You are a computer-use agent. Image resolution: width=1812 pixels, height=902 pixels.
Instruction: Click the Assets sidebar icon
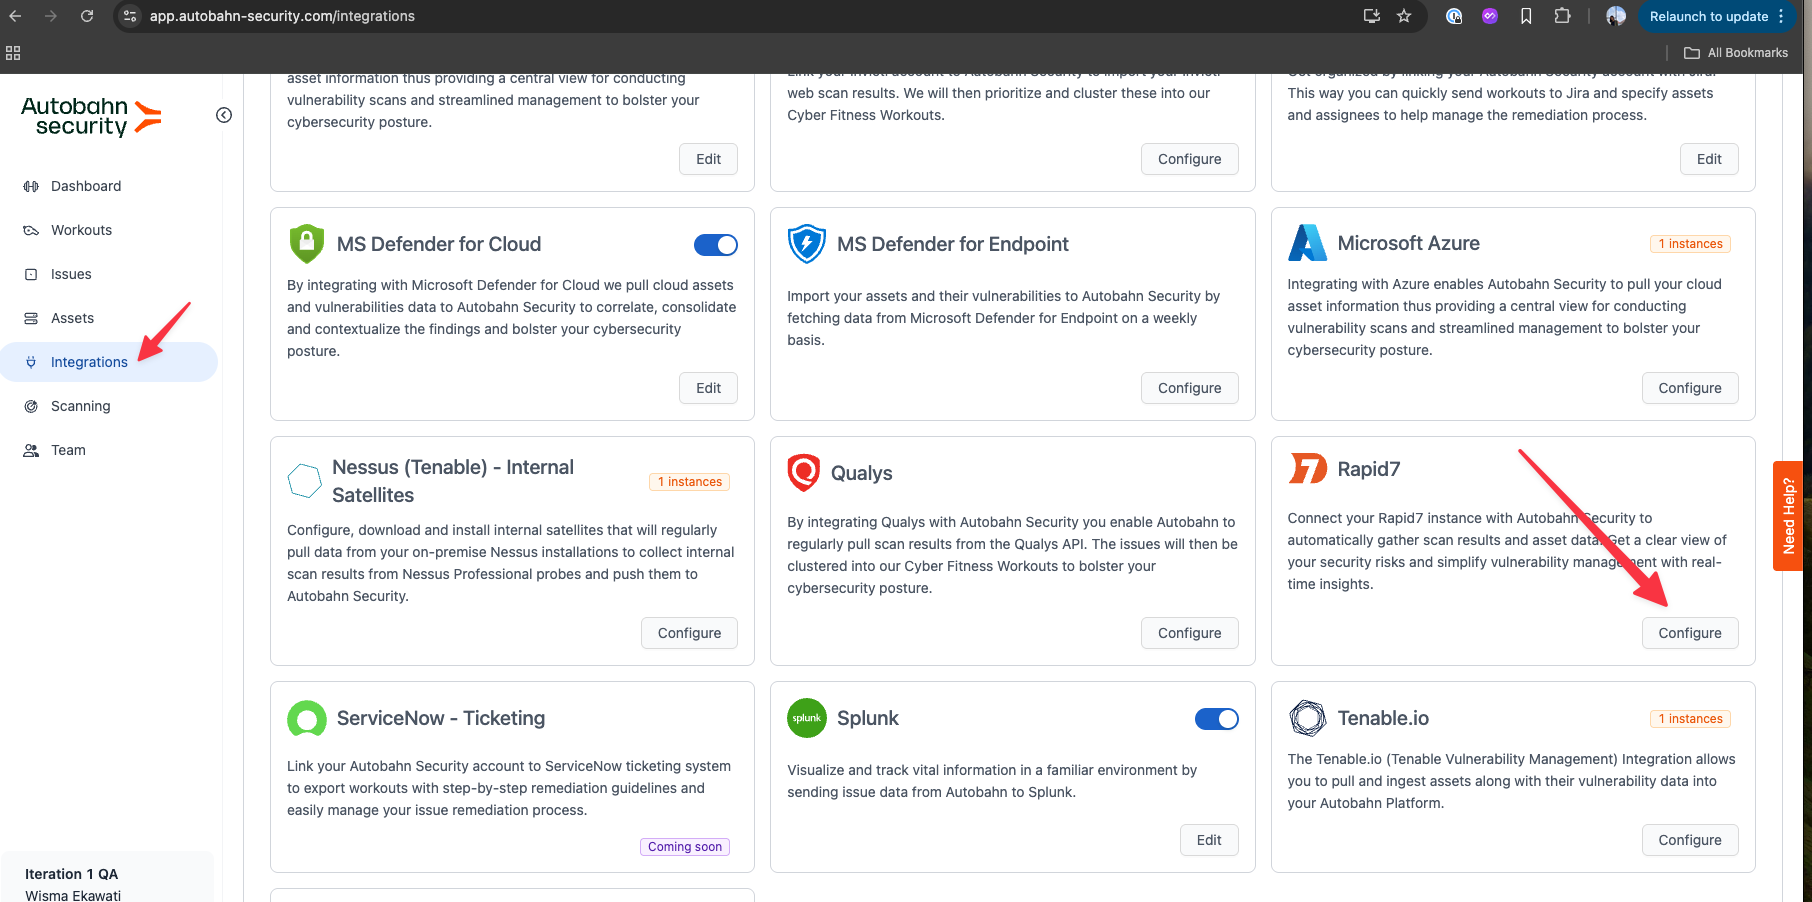pos(31,318)
